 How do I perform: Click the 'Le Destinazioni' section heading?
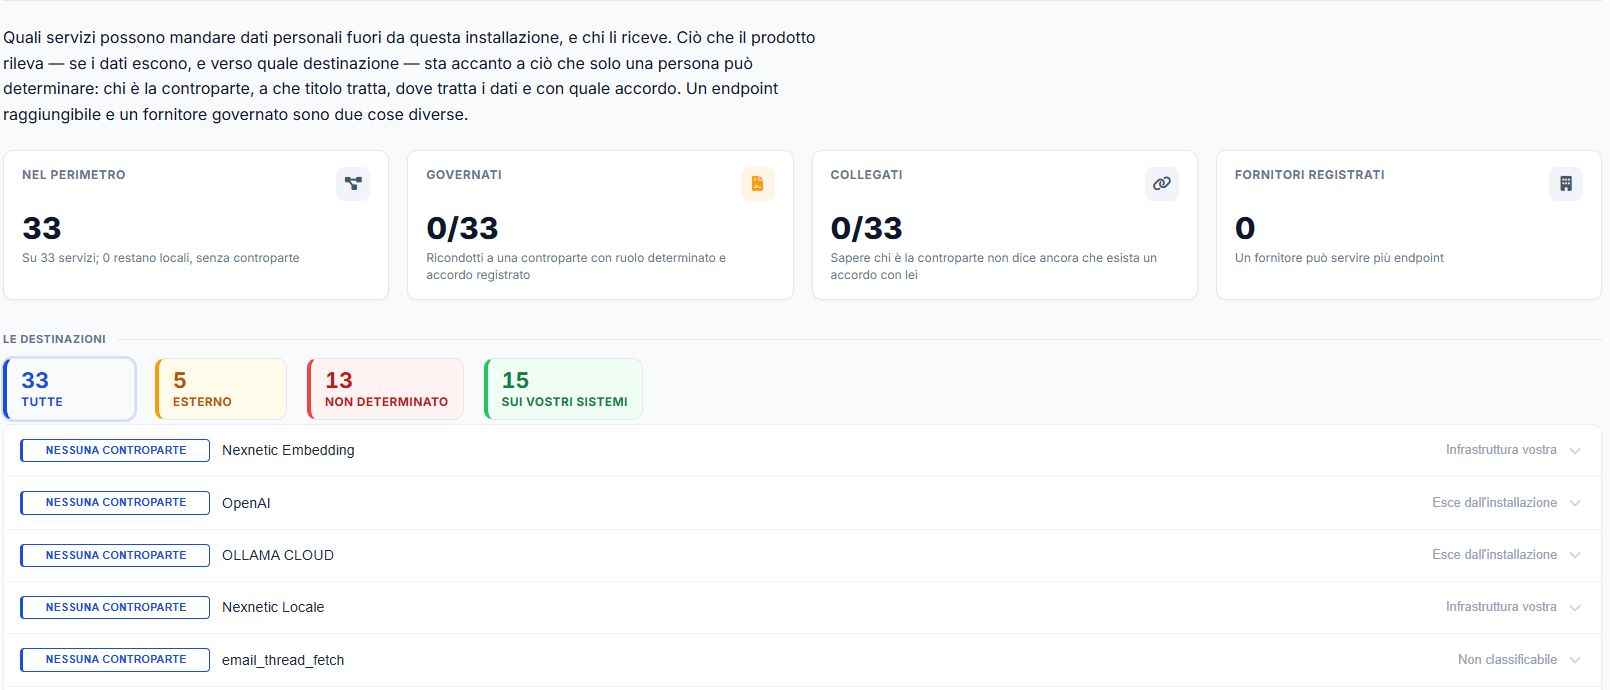click(x=54, y=339)
